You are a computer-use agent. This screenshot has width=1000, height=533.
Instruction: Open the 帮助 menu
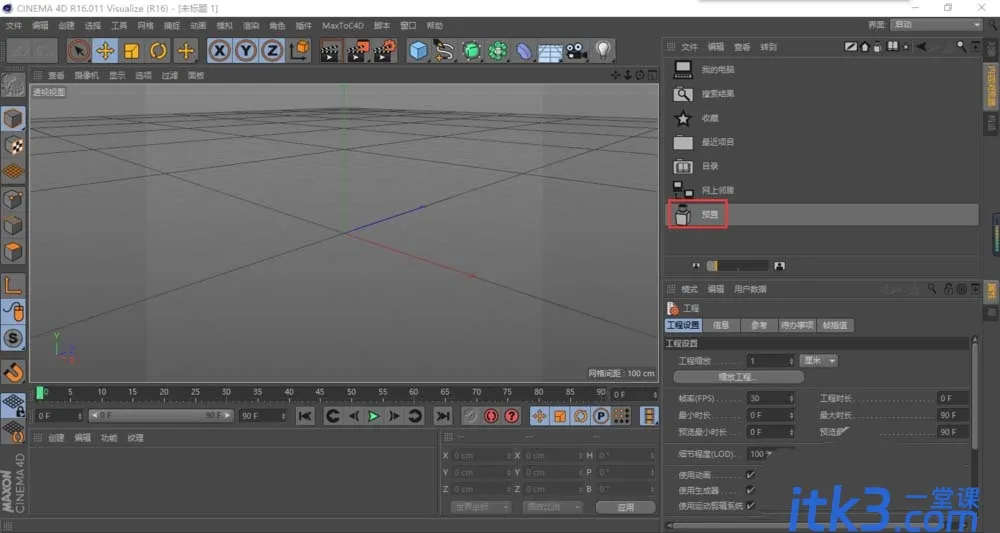pos(434,26)
